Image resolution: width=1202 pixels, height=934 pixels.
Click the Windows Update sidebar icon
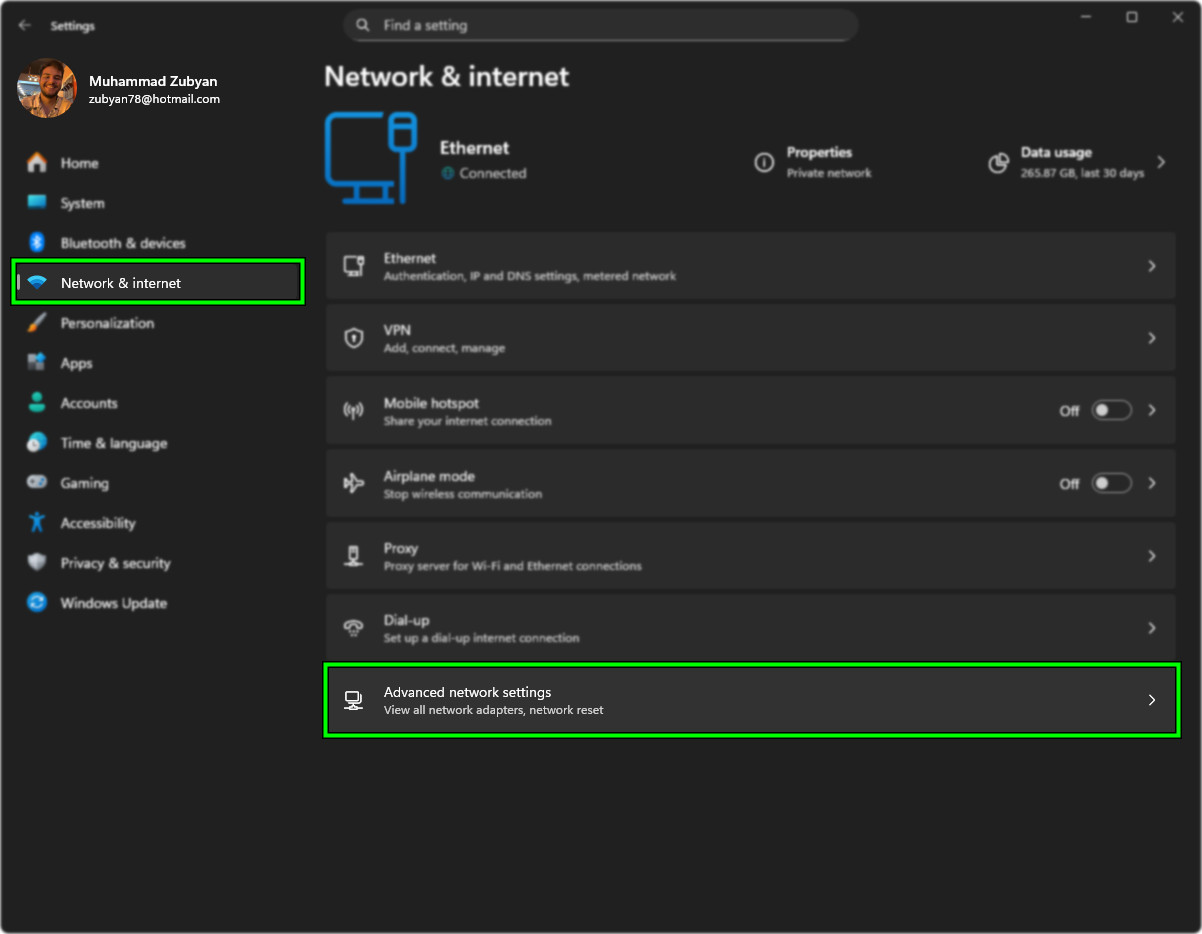[37, 603]
